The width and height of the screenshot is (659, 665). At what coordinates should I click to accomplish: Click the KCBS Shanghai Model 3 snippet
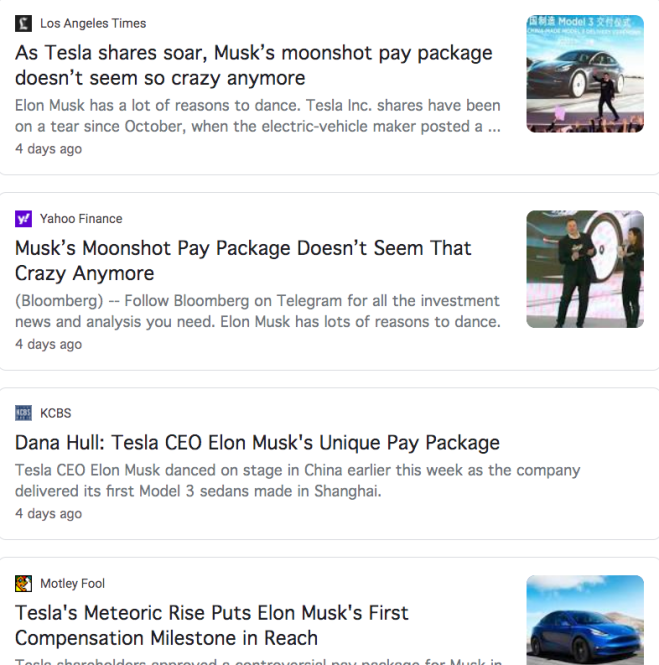[x=297, y=480]
